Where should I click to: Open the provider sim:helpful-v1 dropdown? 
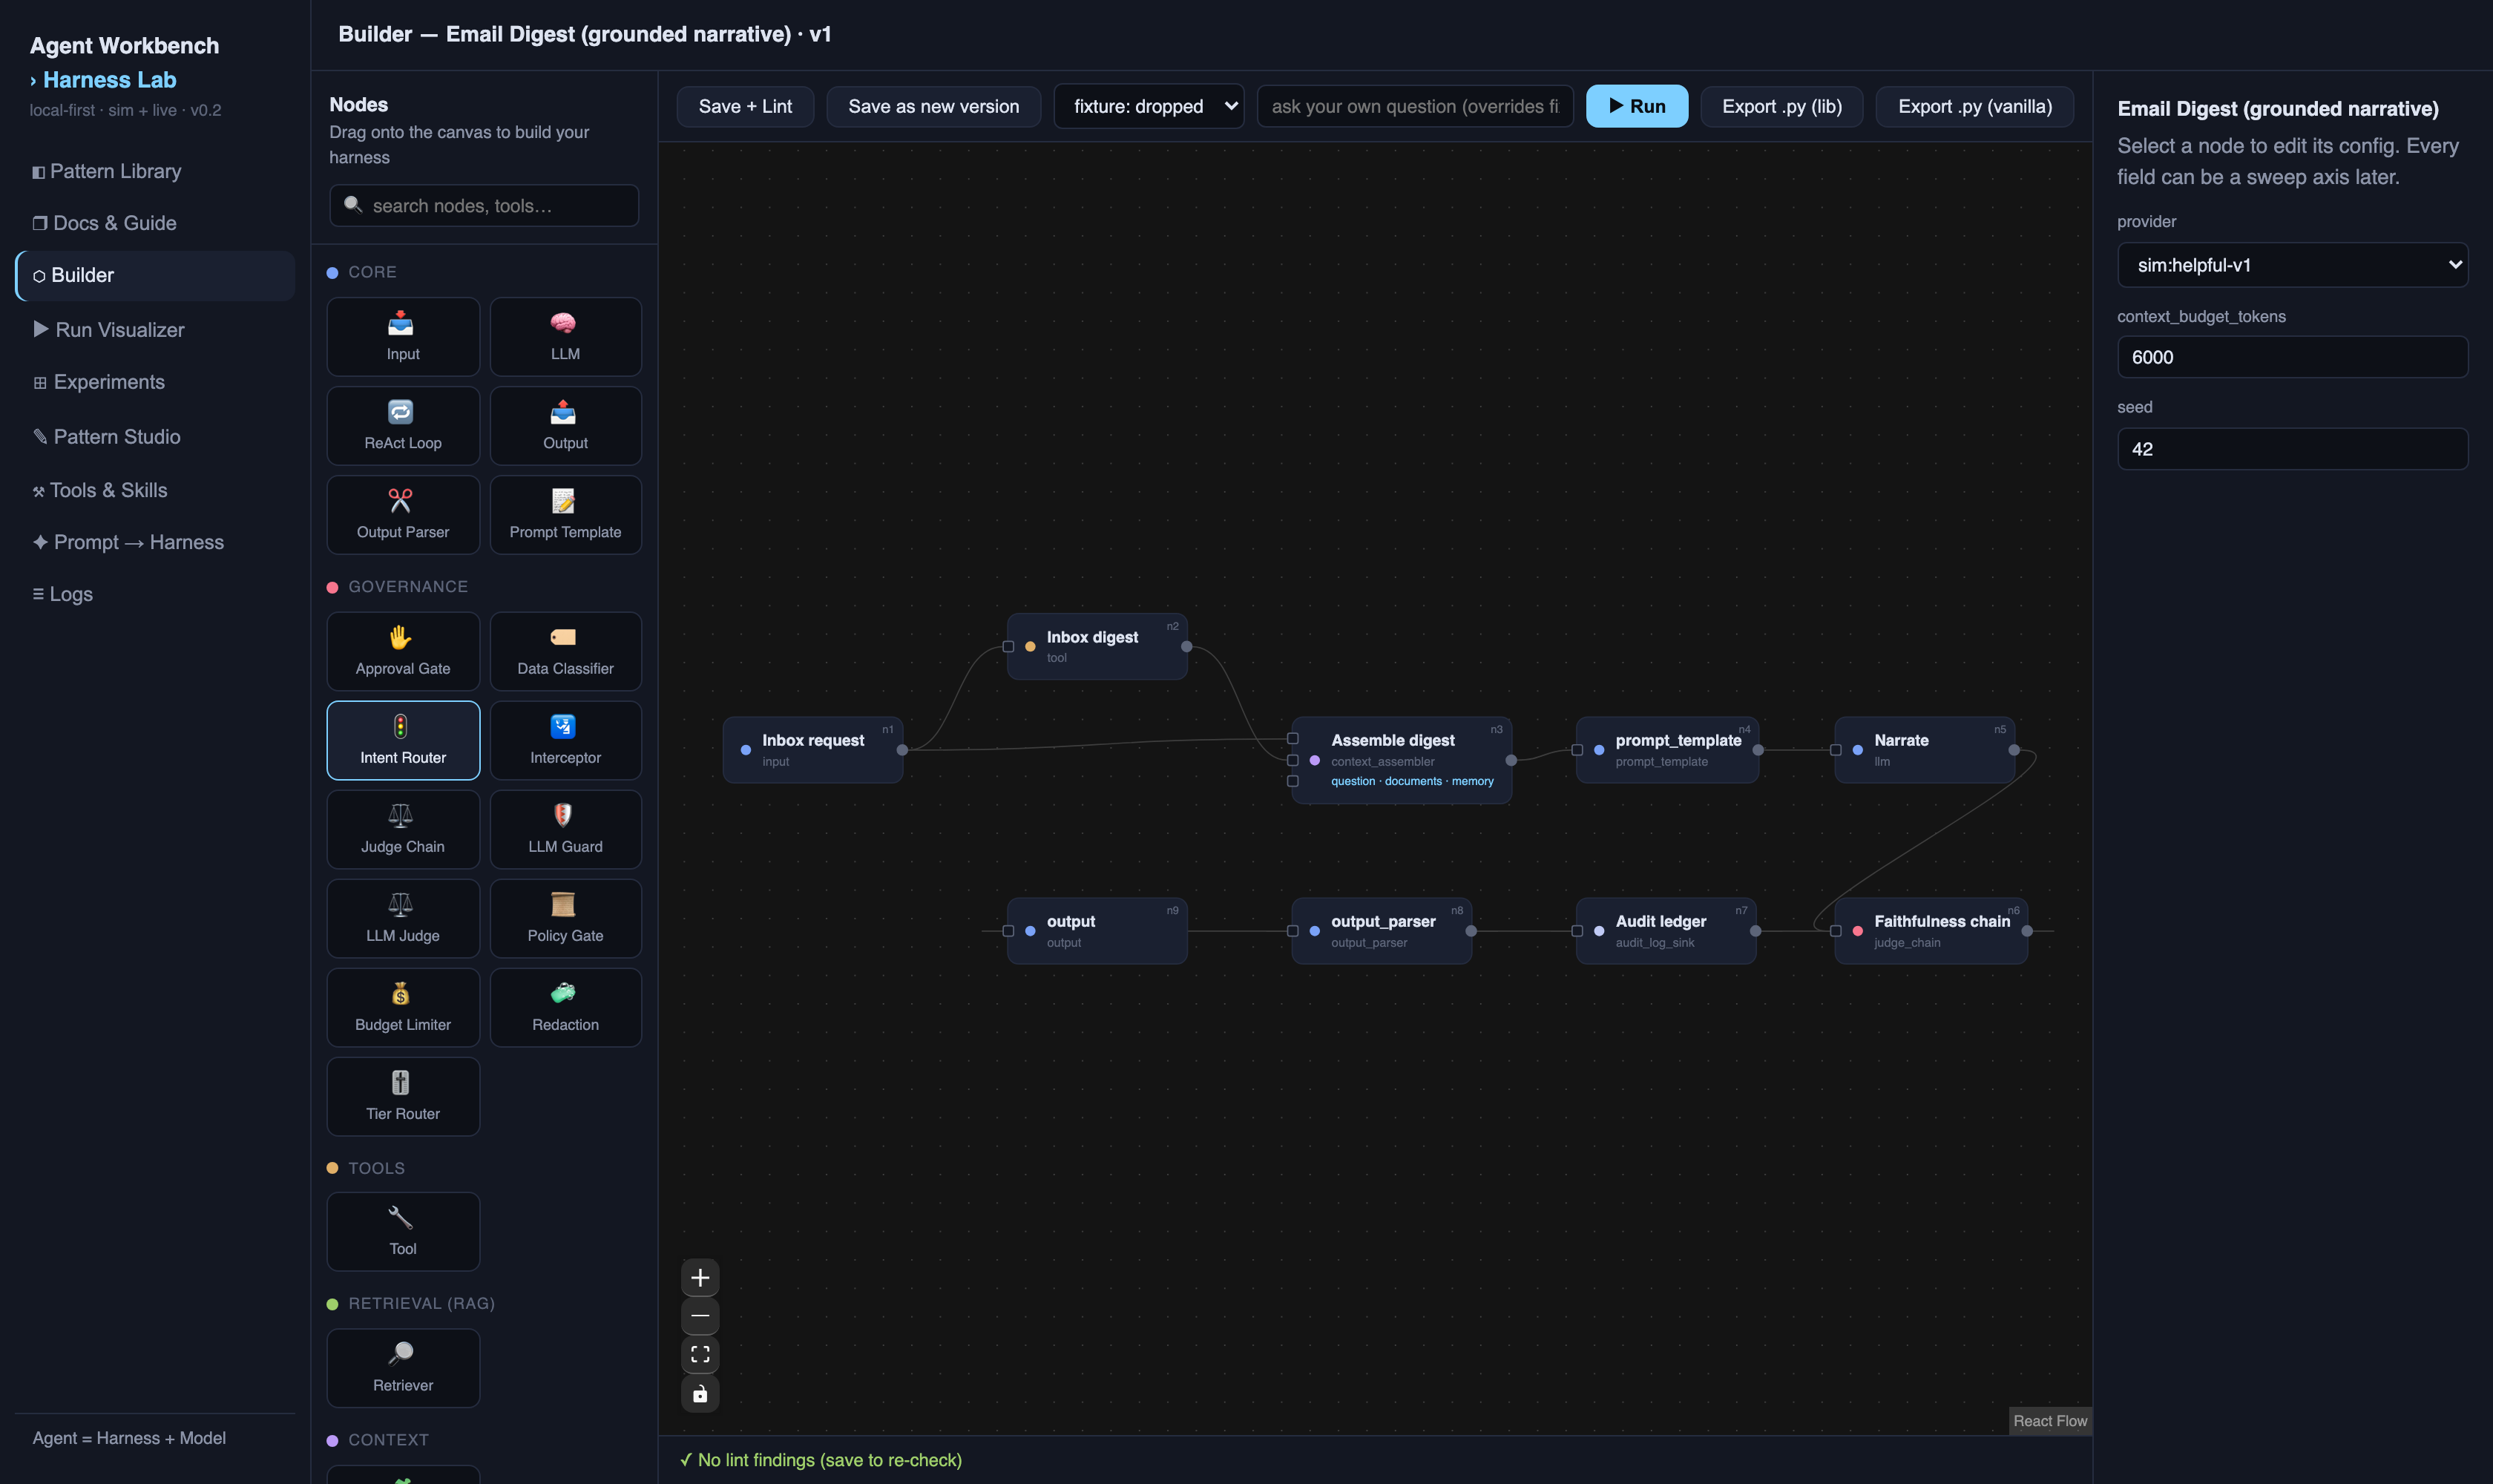2292,265
